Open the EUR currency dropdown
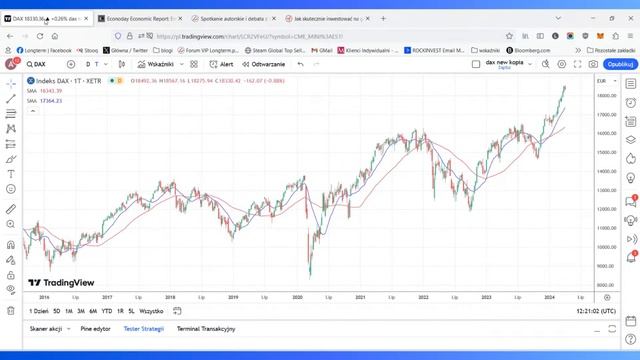 click(x=607, y=81)
